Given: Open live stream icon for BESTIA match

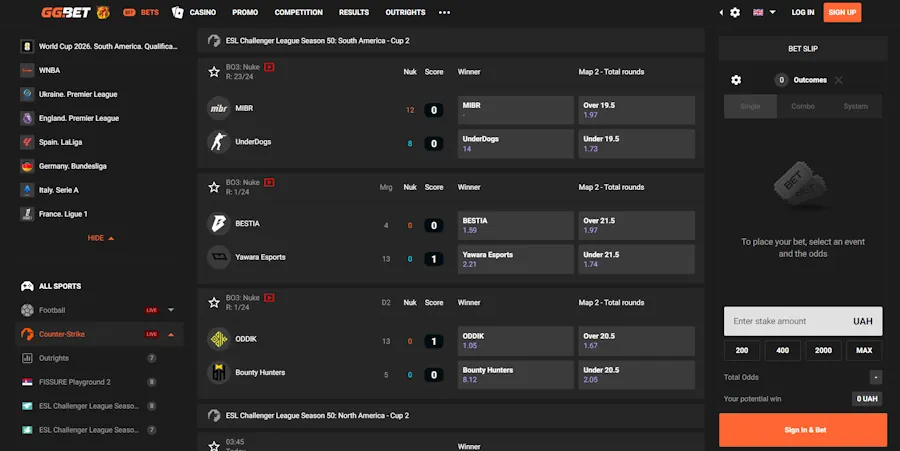Looking at the screenshot, I should click(269, 182).
